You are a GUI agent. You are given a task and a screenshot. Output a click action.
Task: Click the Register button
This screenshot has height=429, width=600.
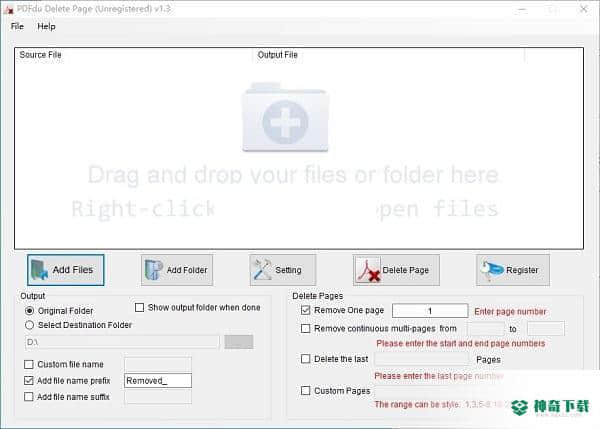(x=513, y=270)
